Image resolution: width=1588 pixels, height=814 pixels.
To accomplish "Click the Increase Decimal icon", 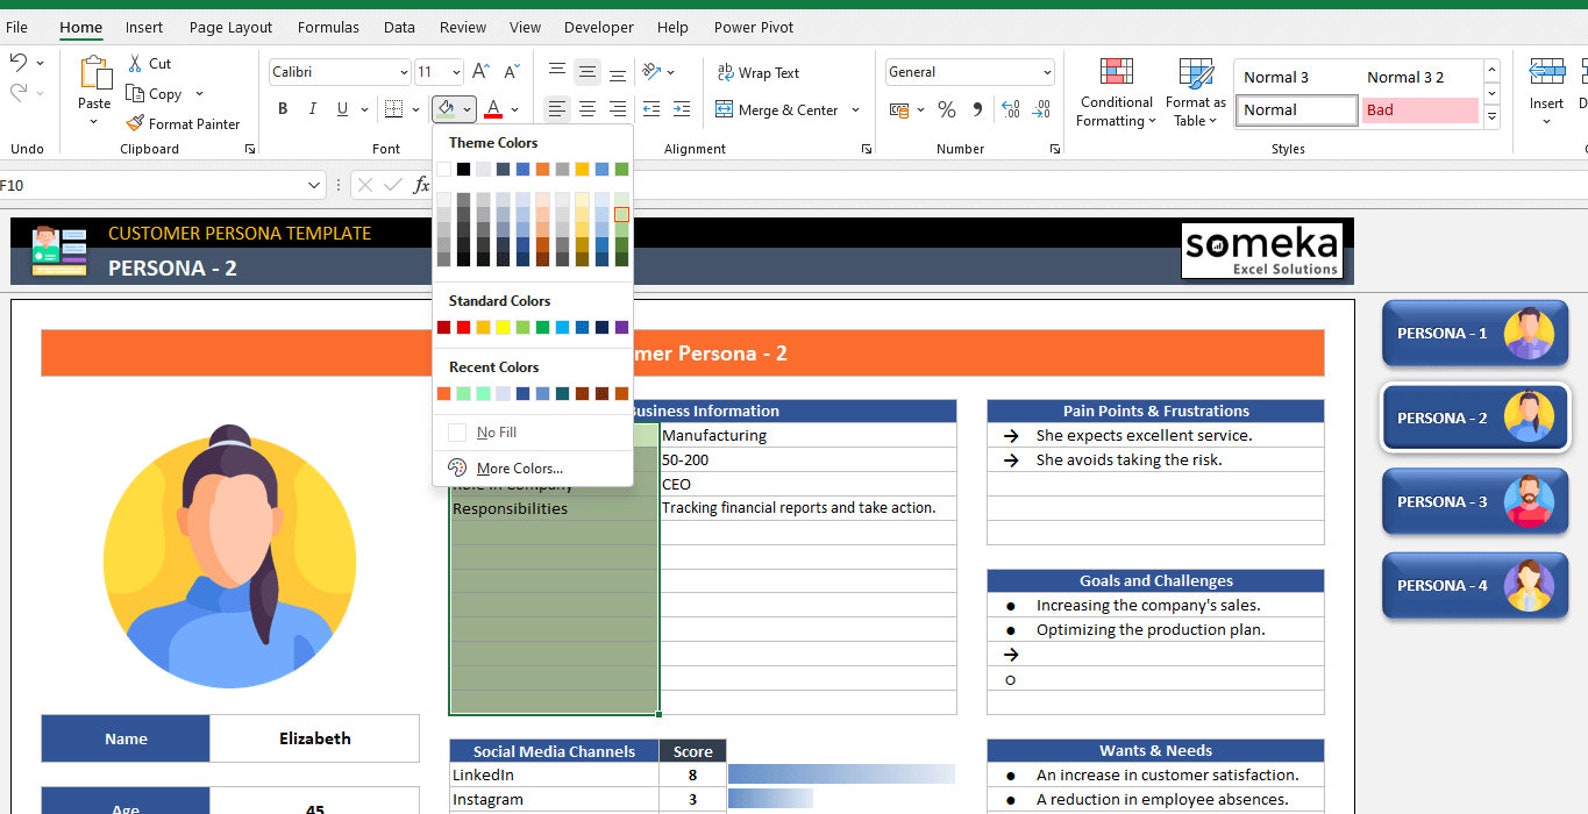I will (1011, 109).
